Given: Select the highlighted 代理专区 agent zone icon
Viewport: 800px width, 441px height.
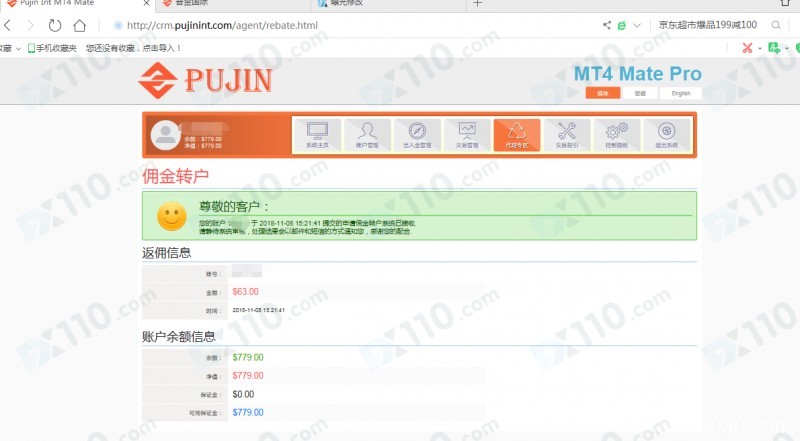Looking at the screenshot, I should click(517, 135).
